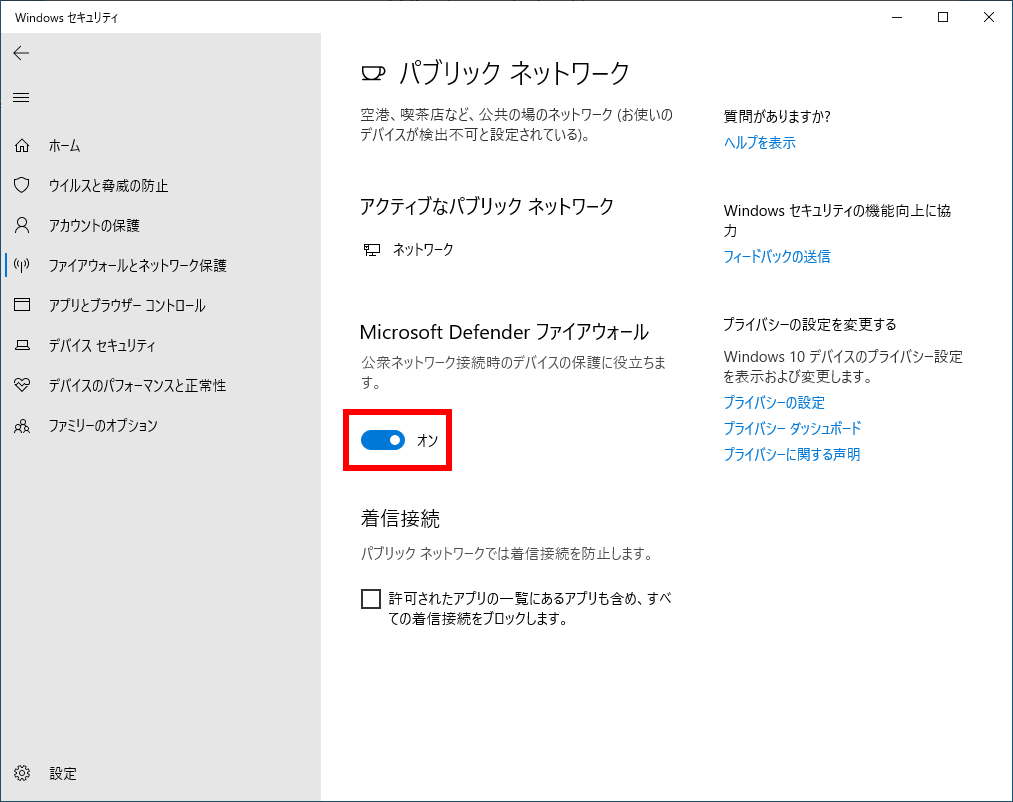1013x802 pixels.
Task: Click the プライバシーの設定を変更する heading
Action: [809, 324]
